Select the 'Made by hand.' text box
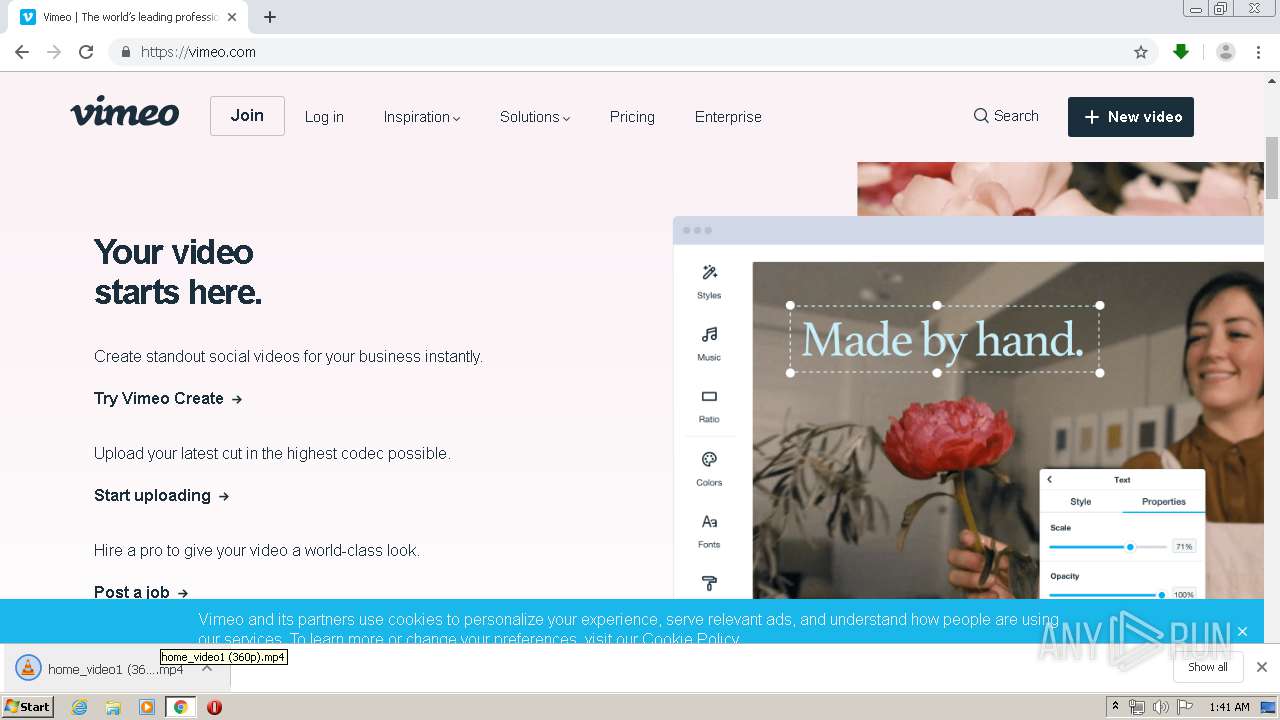The height and width of the screenshot is (720, 1280). 944,339
